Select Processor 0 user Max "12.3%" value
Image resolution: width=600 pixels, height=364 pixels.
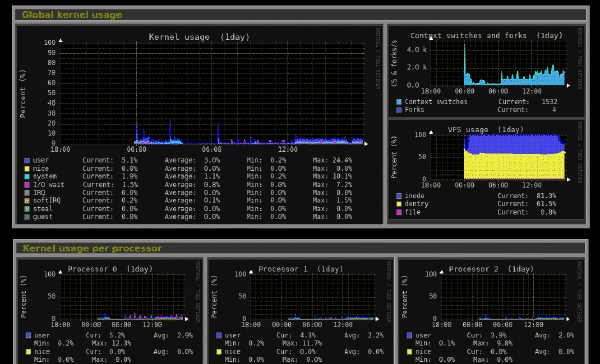click(x=120, y=343)
